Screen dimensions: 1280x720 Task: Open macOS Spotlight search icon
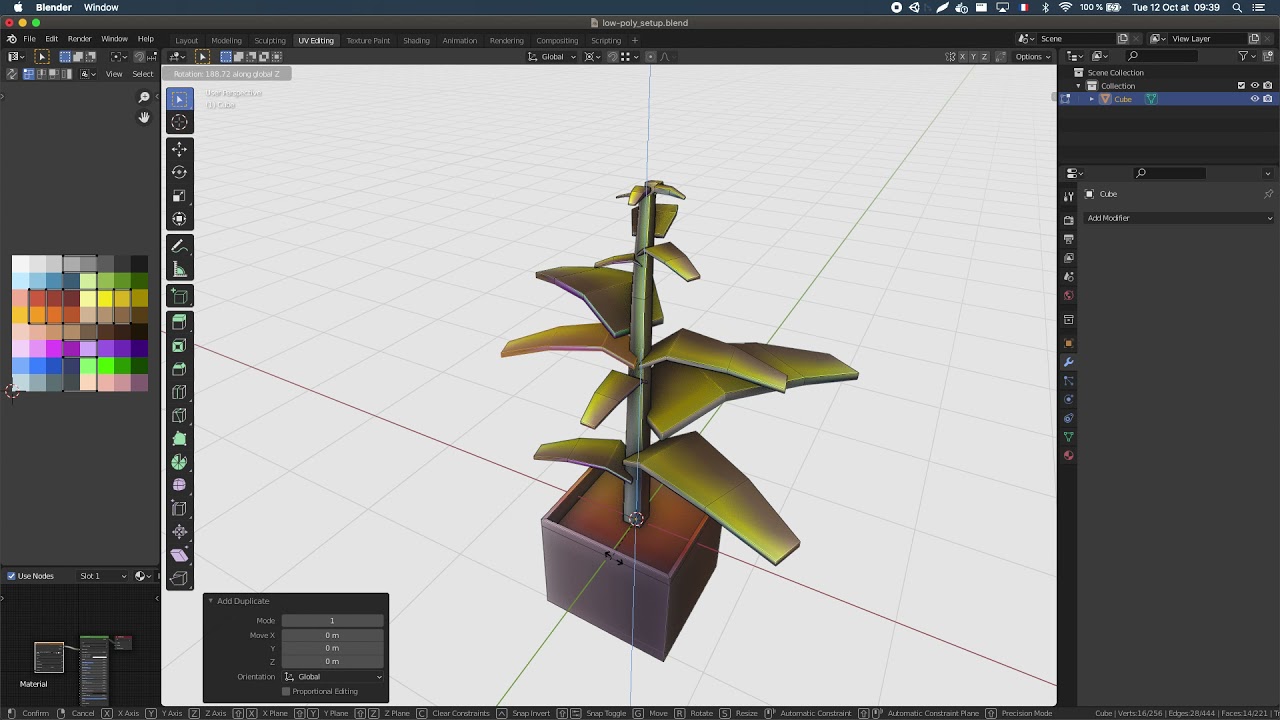click(x=1237, y=7)
